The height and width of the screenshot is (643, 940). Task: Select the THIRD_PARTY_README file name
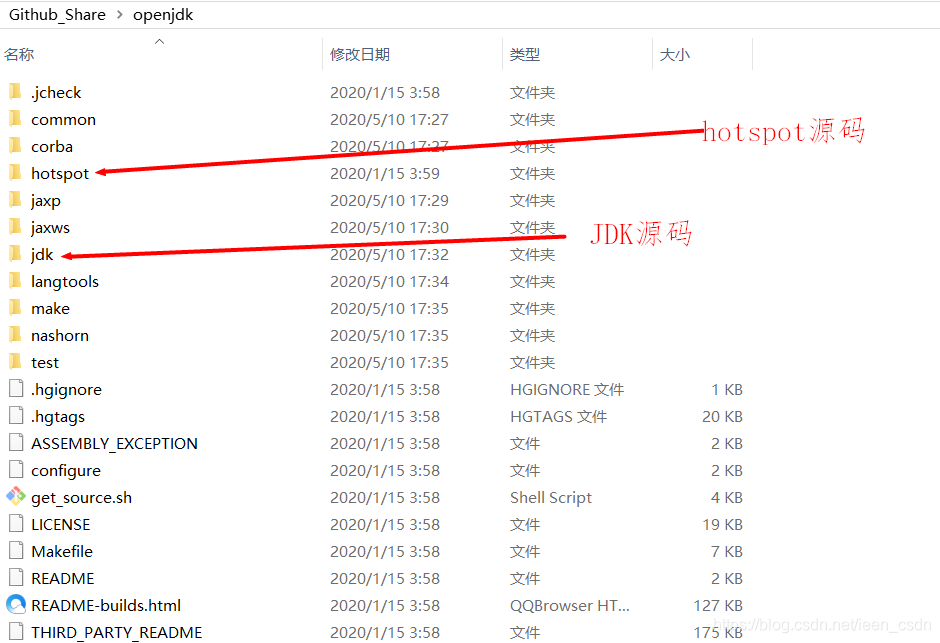tap(117, 632)
